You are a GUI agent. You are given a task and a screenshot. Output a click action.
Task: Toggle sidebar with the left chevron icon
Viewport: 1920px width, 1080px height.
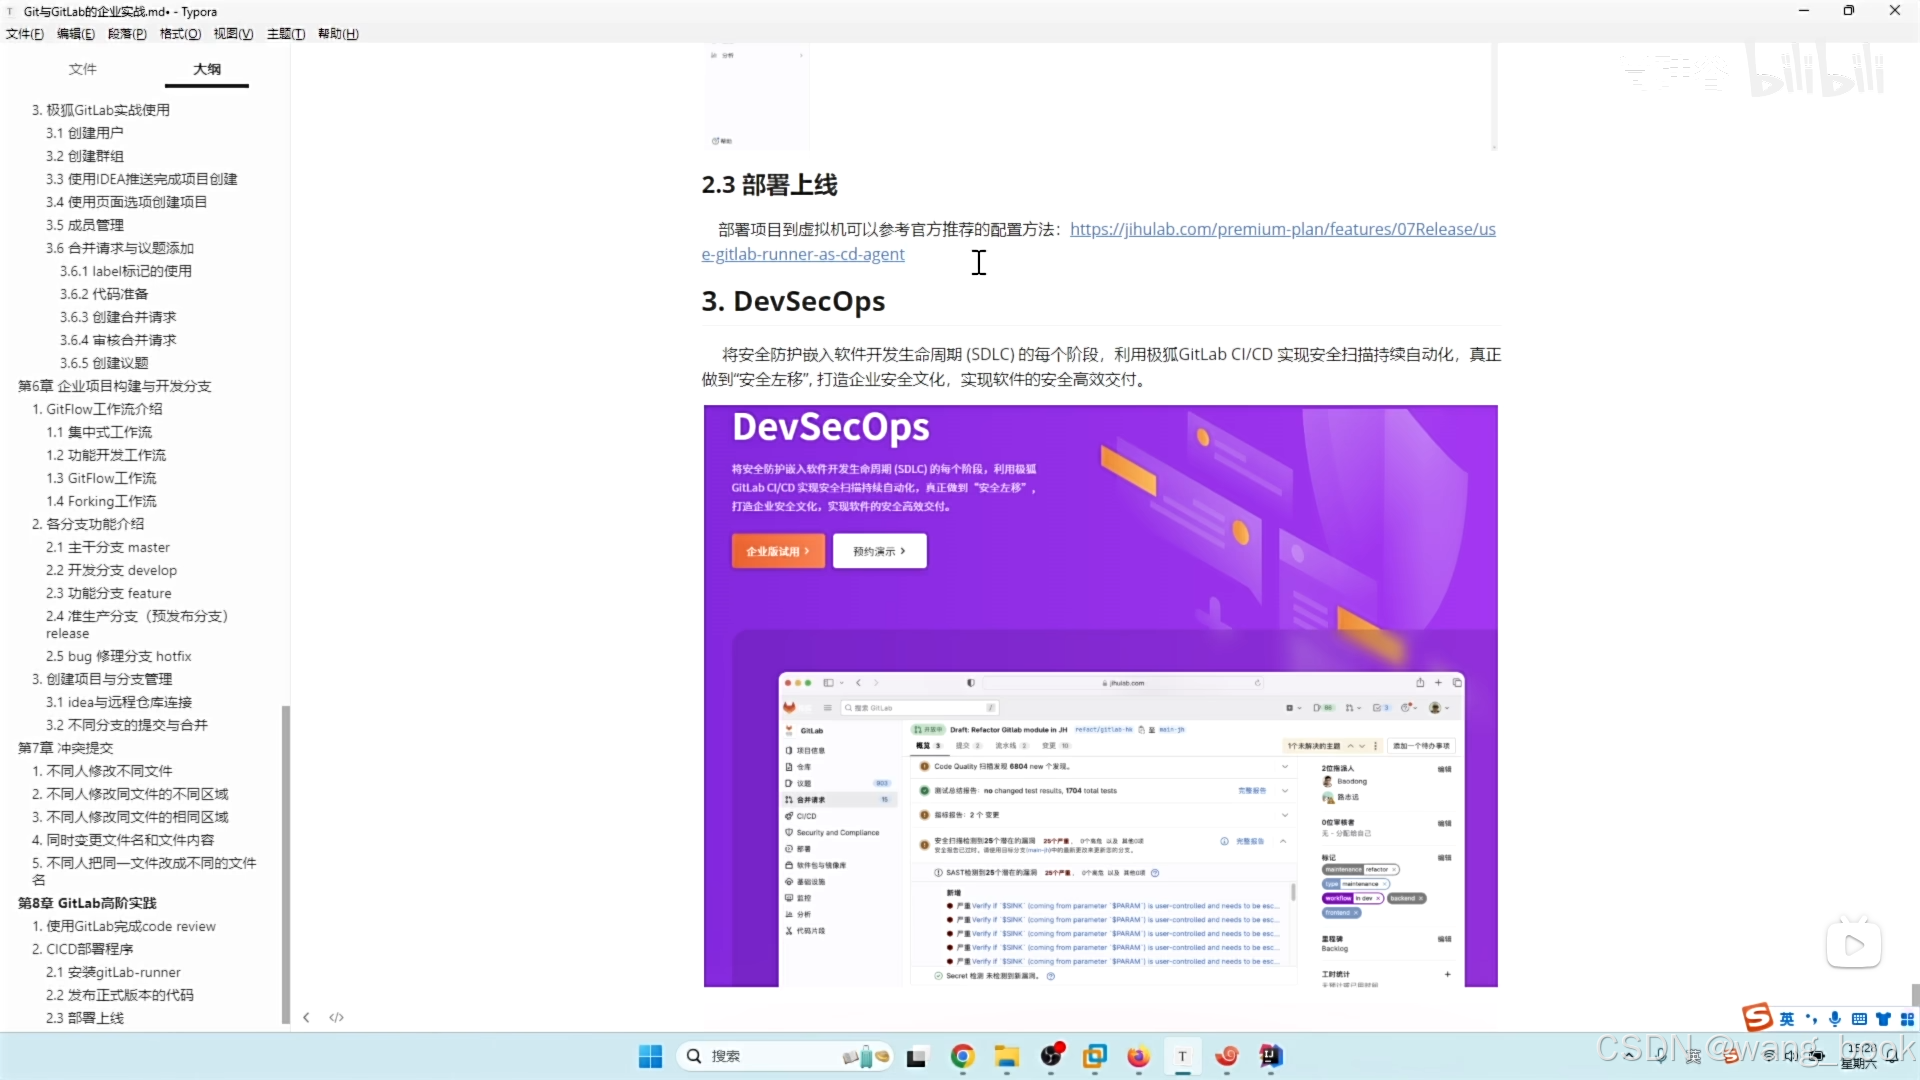pyautogui.click(x=306, y=1018)
